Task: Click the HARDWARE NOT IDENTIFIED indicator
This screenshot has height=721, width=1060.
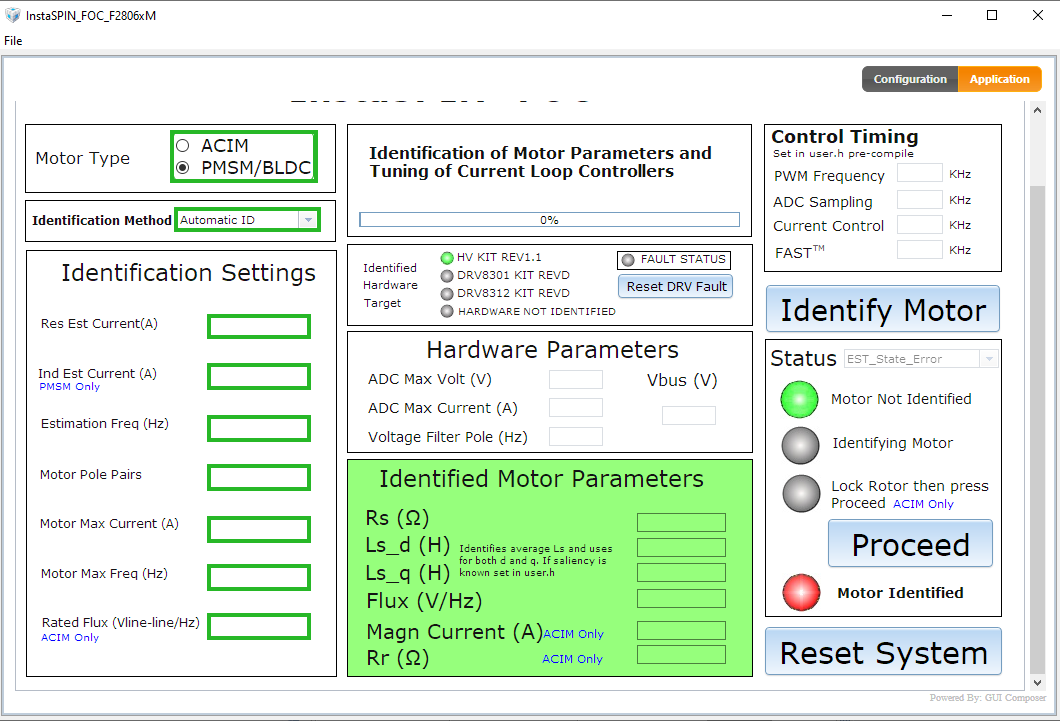Action: point(447,312)
